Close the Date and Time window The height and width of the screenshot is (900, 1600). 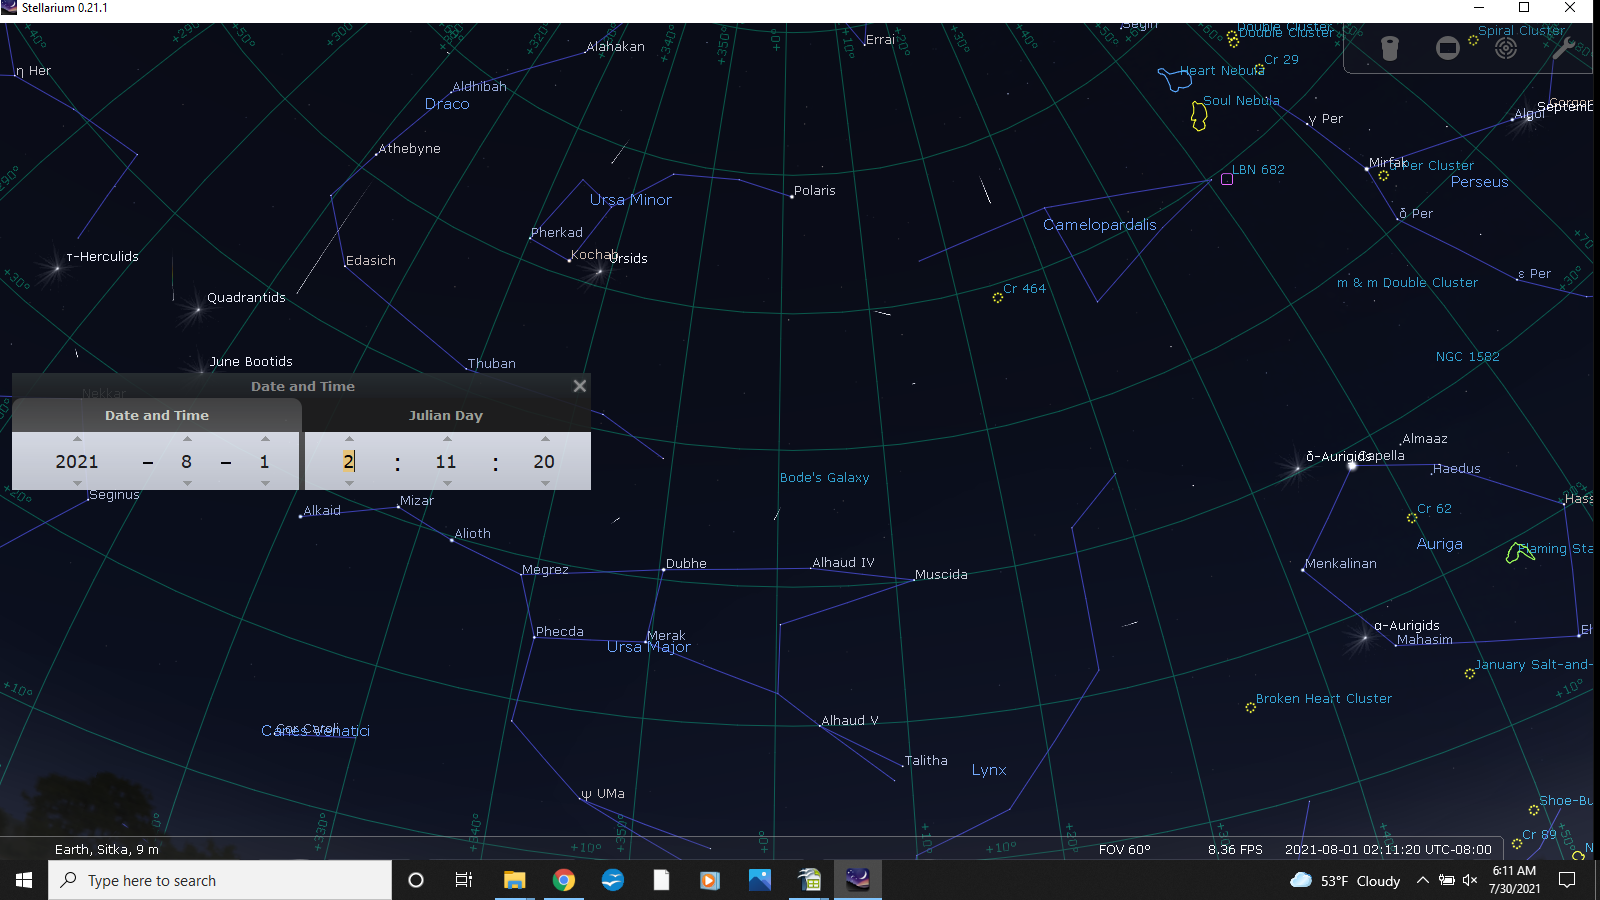tap(579, 386)
